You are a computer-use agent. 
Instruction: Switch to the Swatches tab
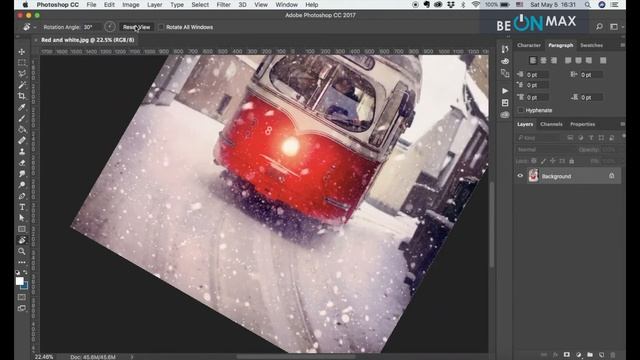[591, 45]
